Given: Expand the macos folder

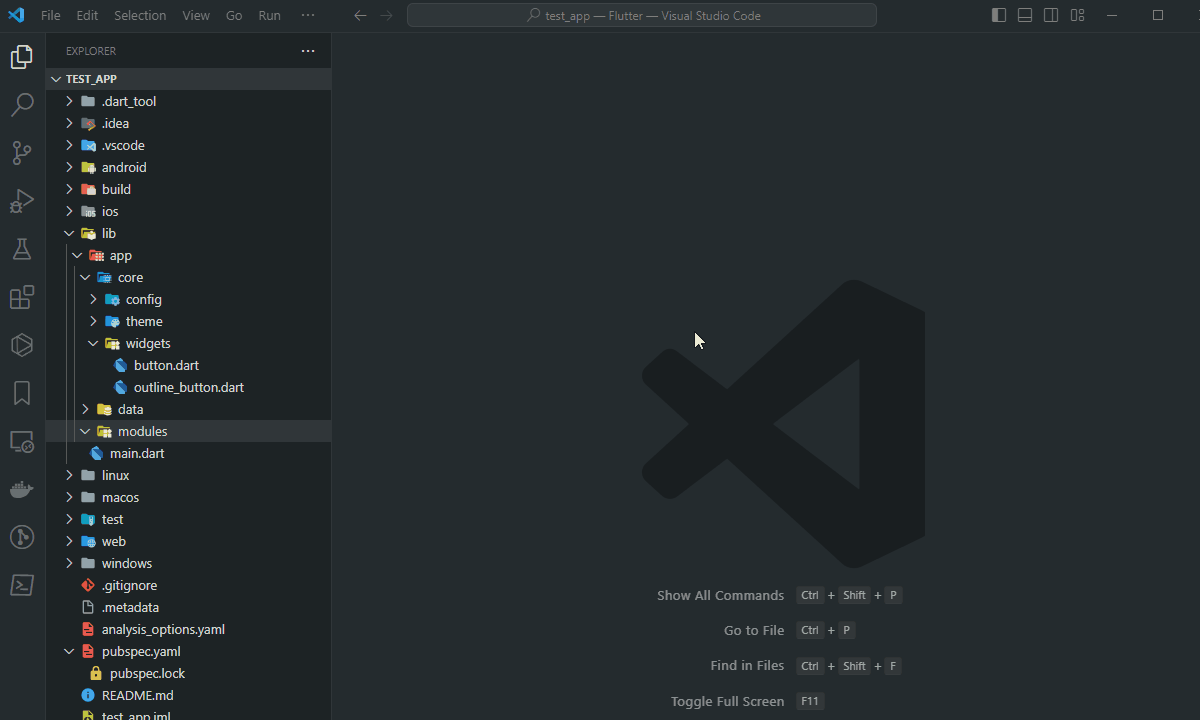Looking at the screenshot, I should 189,497.
